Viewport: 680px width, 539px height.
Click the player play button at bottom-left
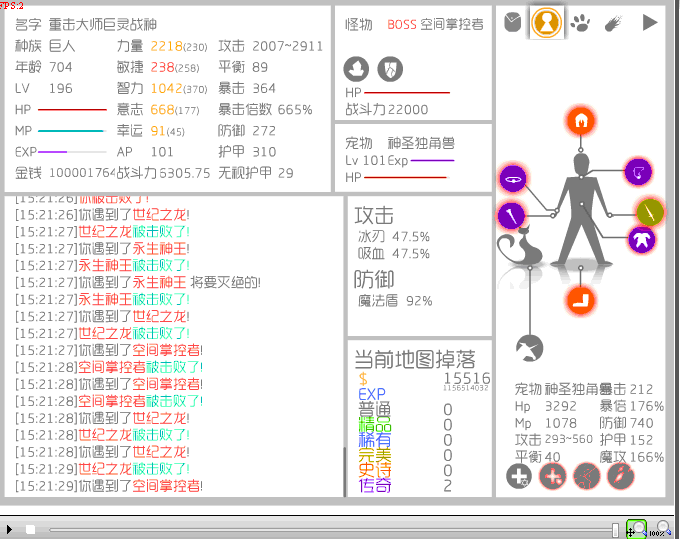click(9, 529)
